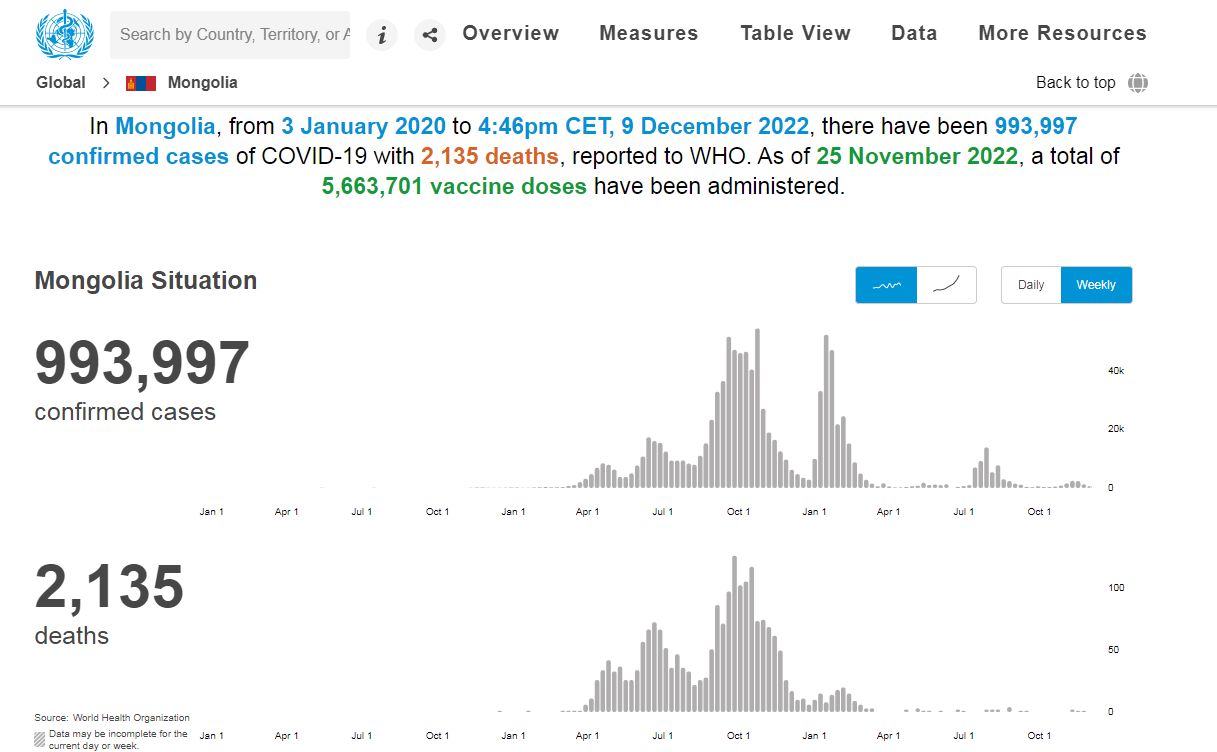Click the 3 January 2020 date text
Screen dimensions: 1217x752
click(x=364, y=127)
